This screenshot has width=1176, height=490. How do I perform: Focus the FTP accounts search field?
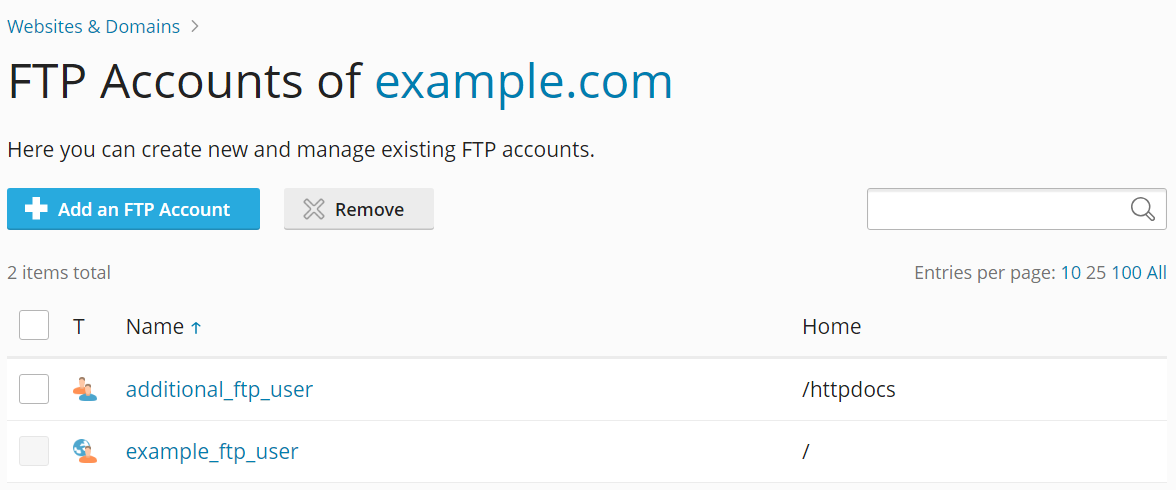pyautogui.click(x=997, y=209)
